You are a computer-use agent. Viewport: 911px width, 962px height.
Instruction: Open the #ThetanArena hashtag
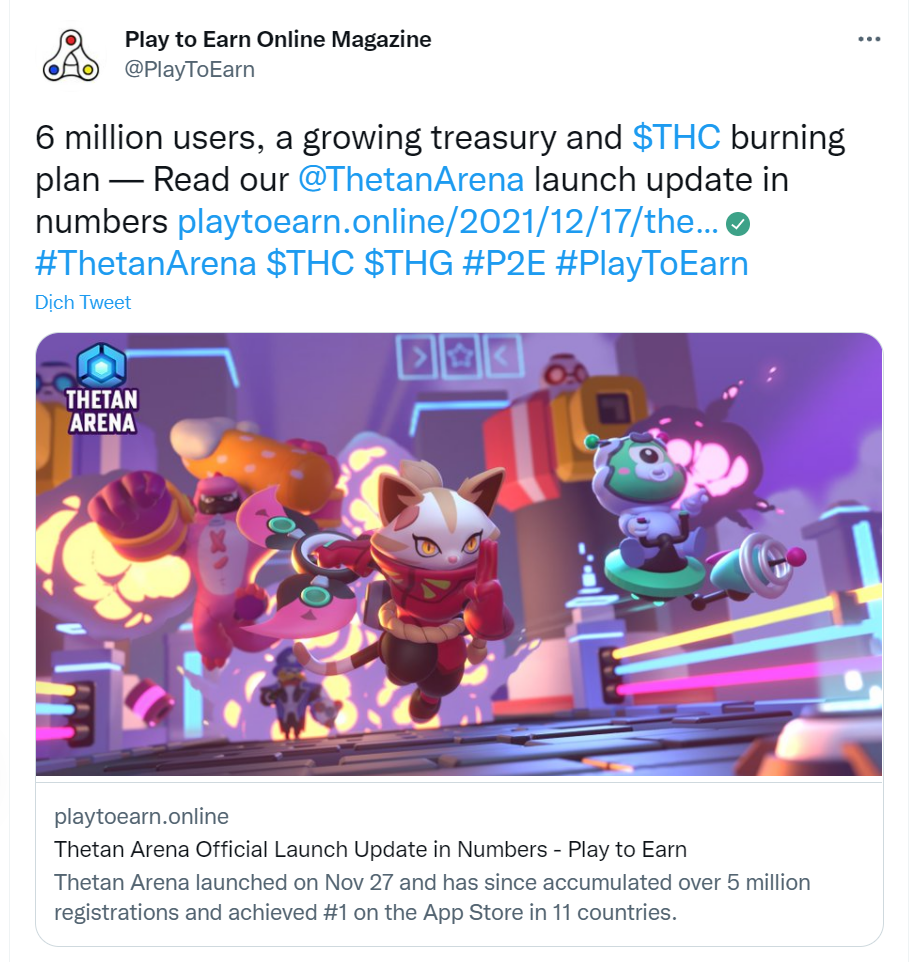click(145, 264)
